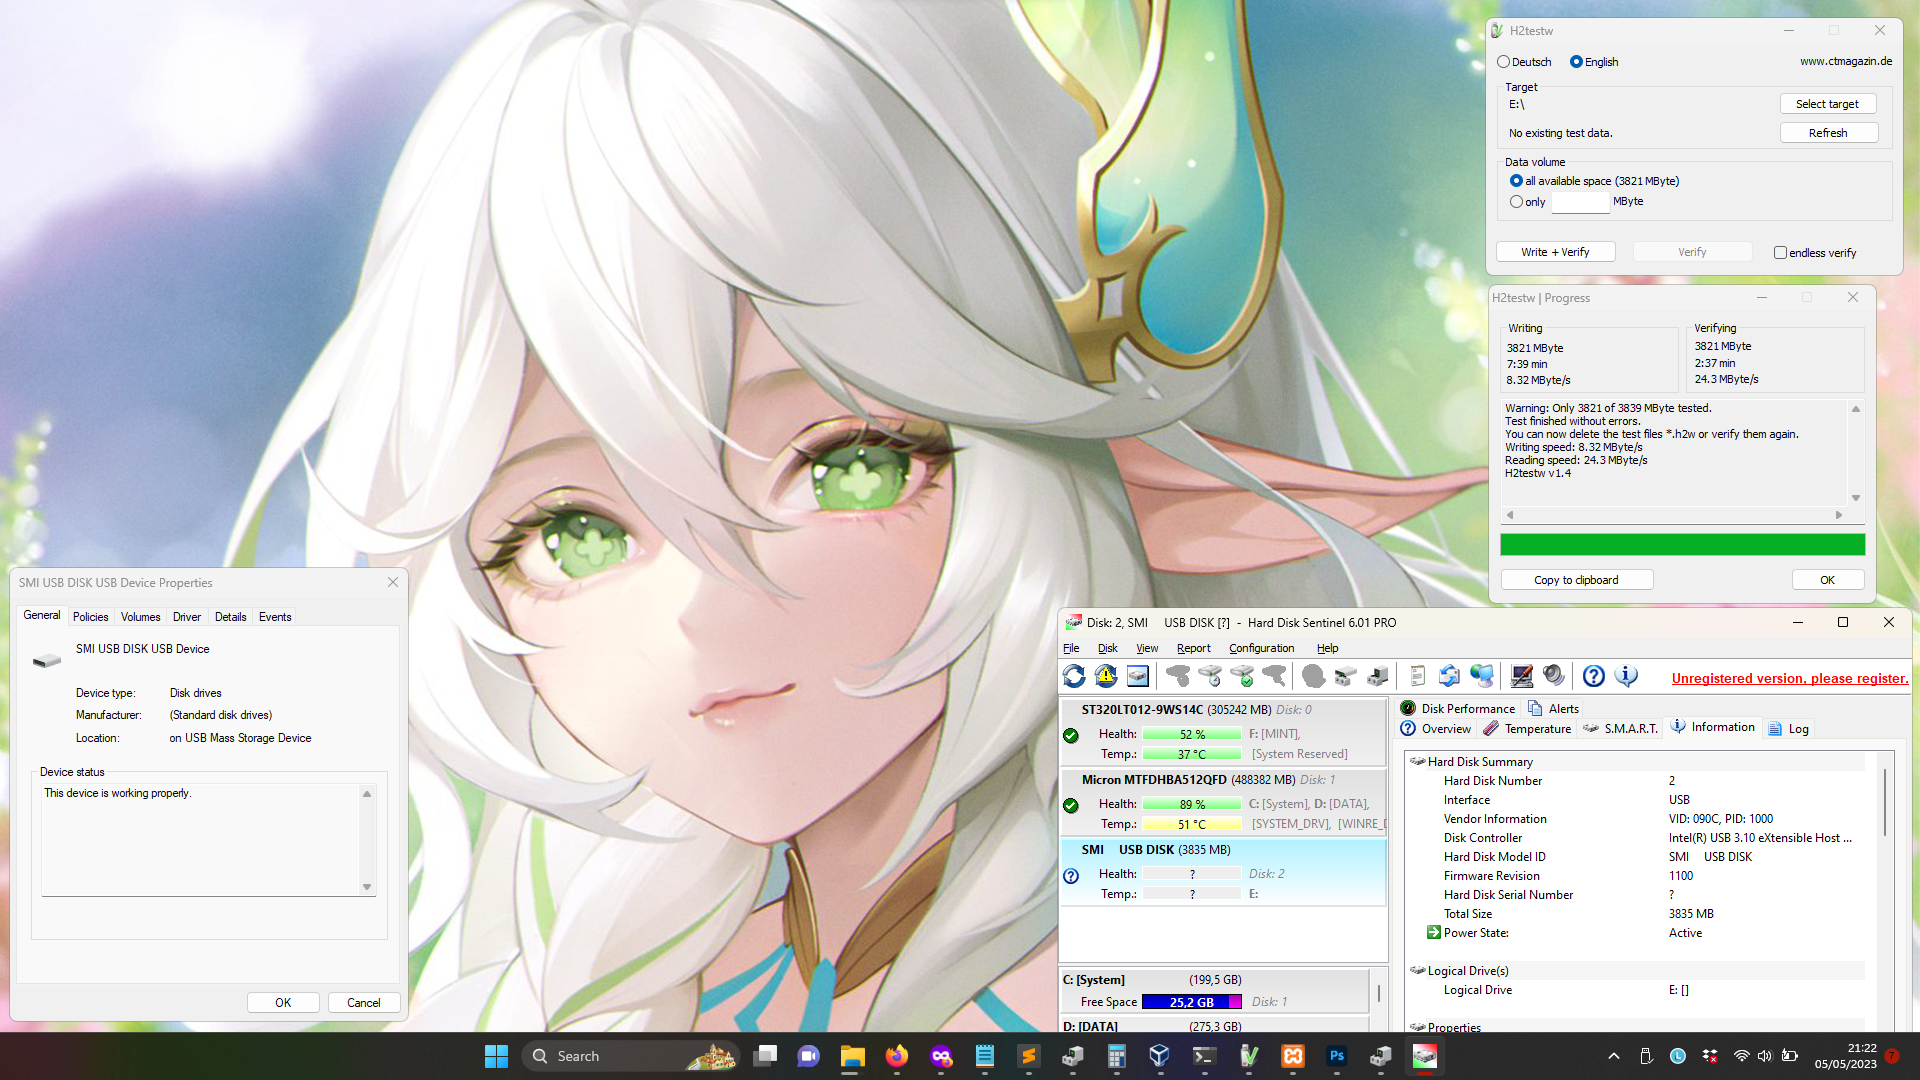1920x1080 pixels.
Task: Open File Explorer from the taskbar
Action: pos(852,1056)
